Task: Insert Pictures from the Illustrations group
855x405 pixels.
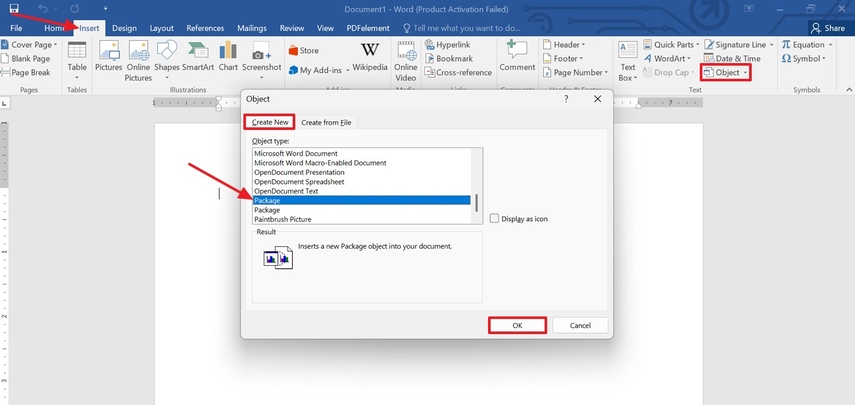Action: point(109,56)
